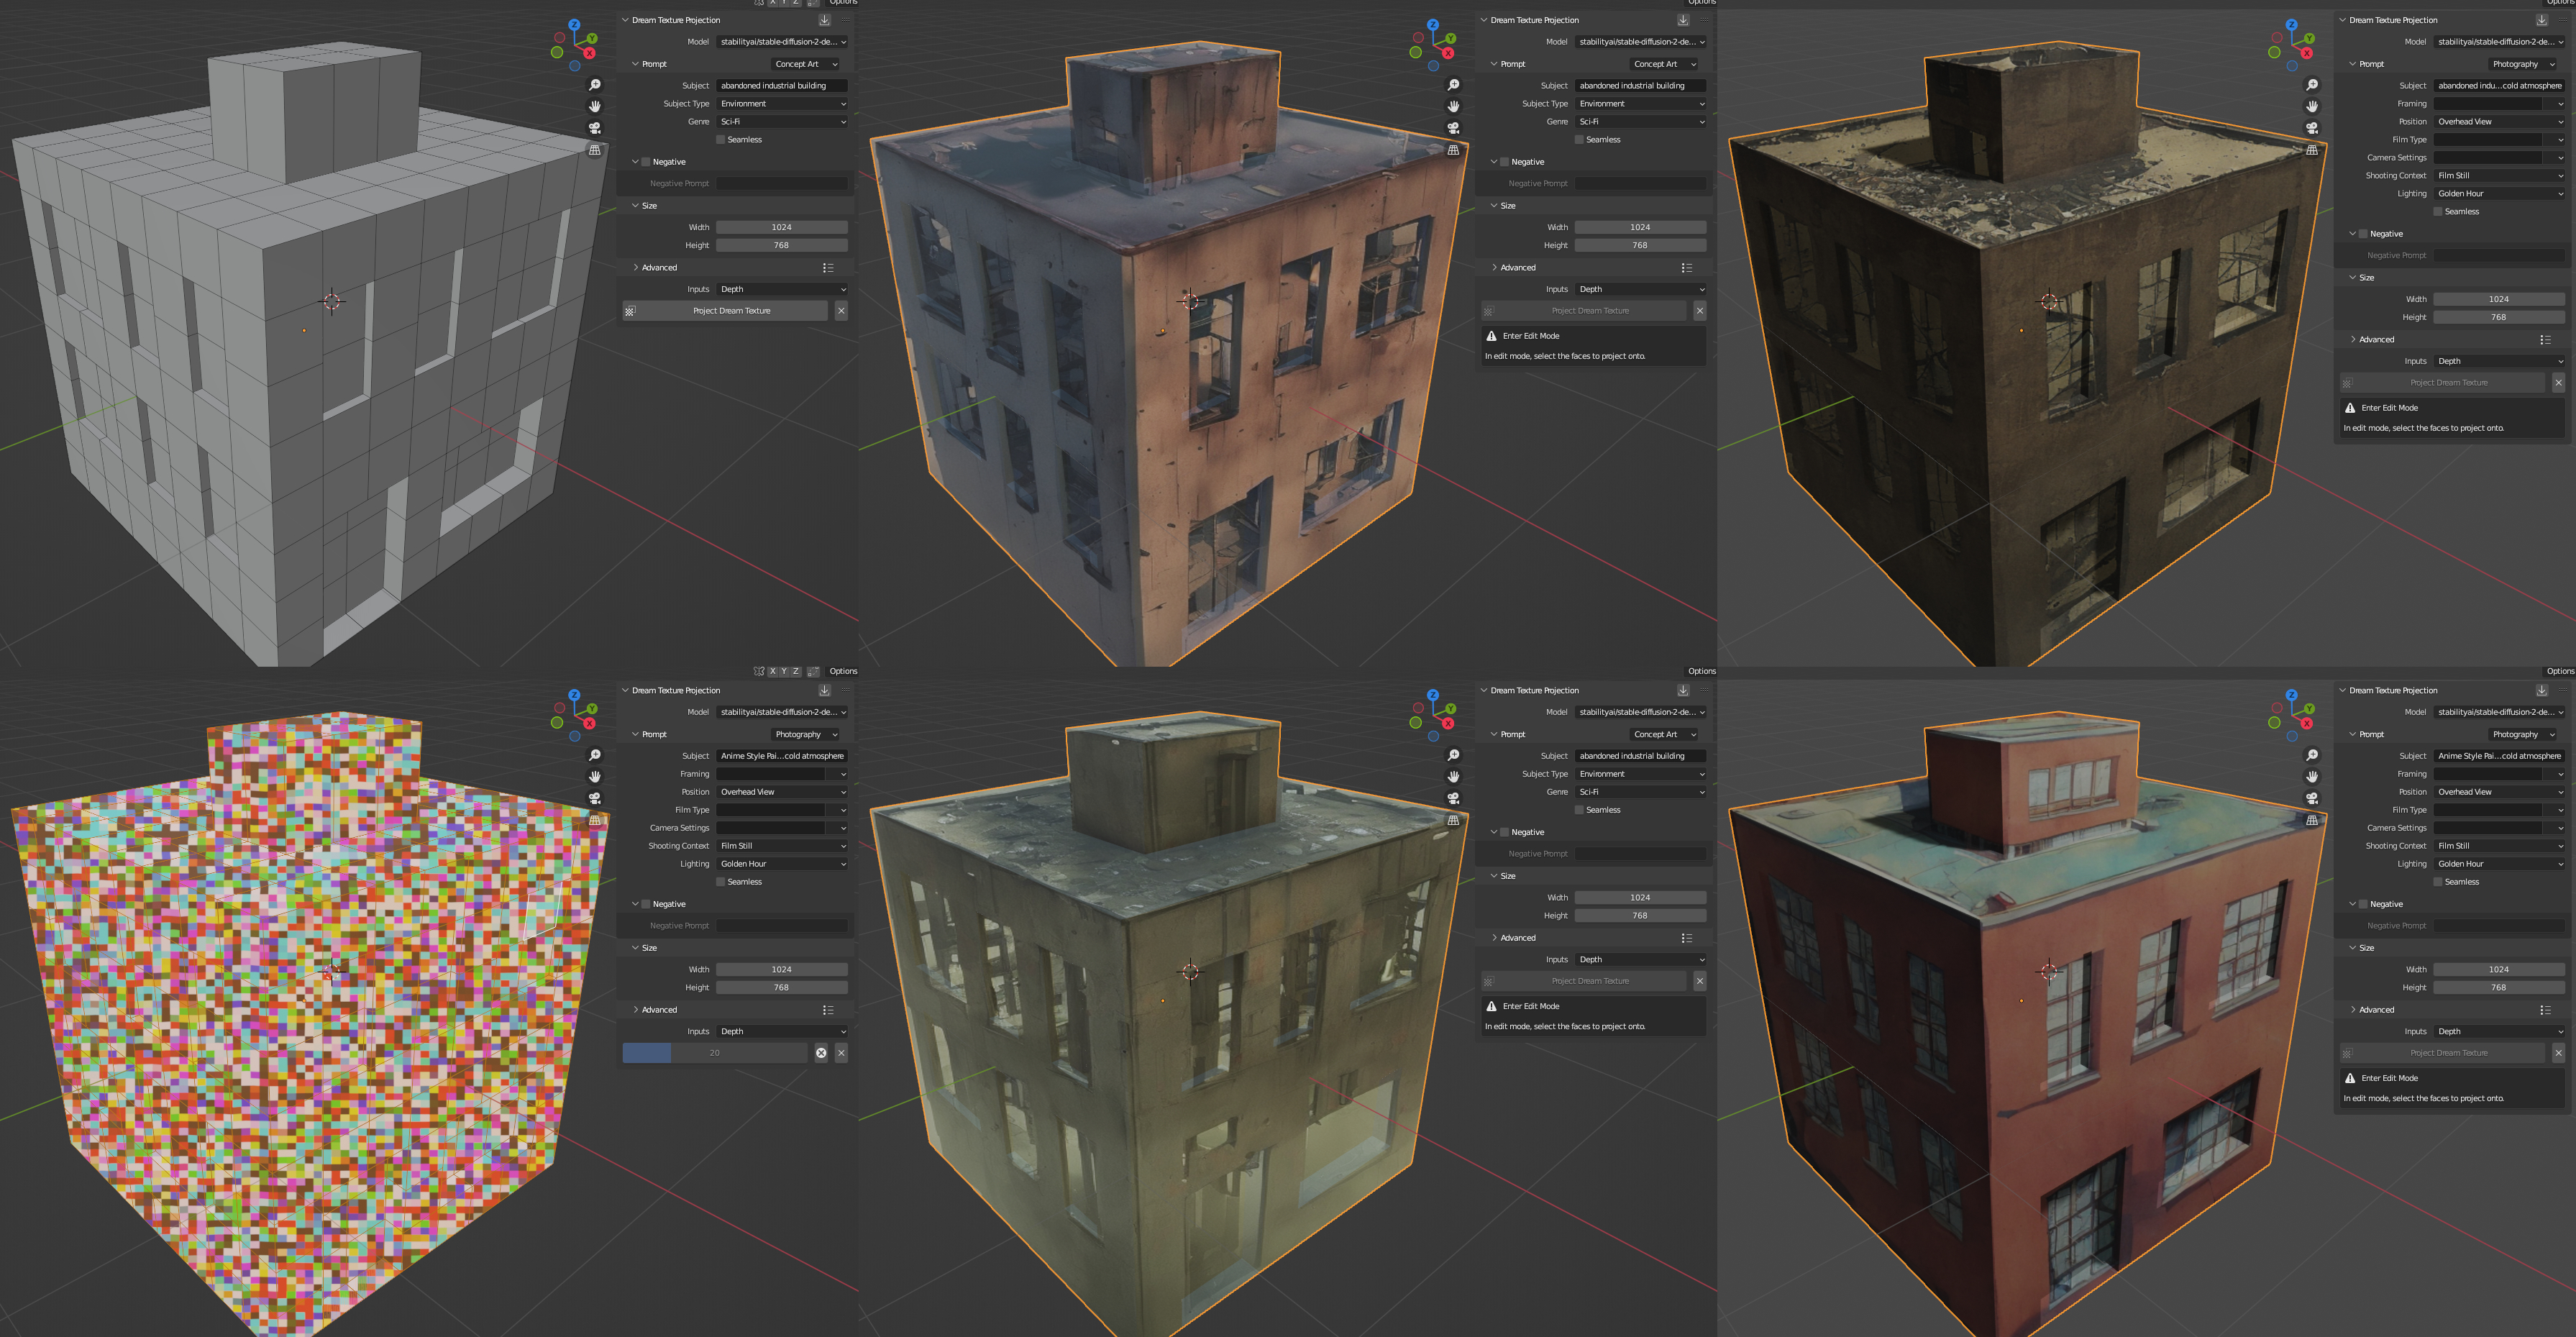The image size is (2576, 1337).
Task: Toggle X mirror button above colorful noise cube panel
Action: coord(772,671)
